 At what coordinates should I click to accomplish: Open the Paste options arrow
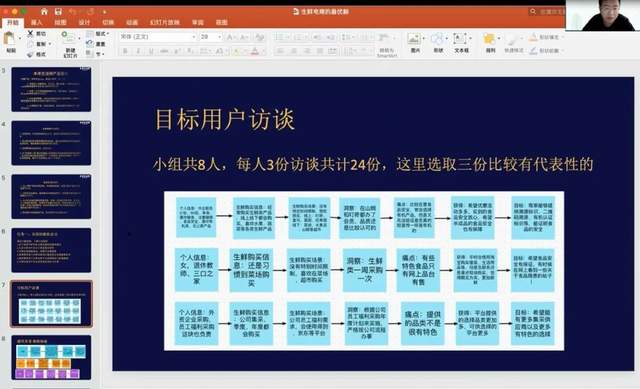[20, 38]
